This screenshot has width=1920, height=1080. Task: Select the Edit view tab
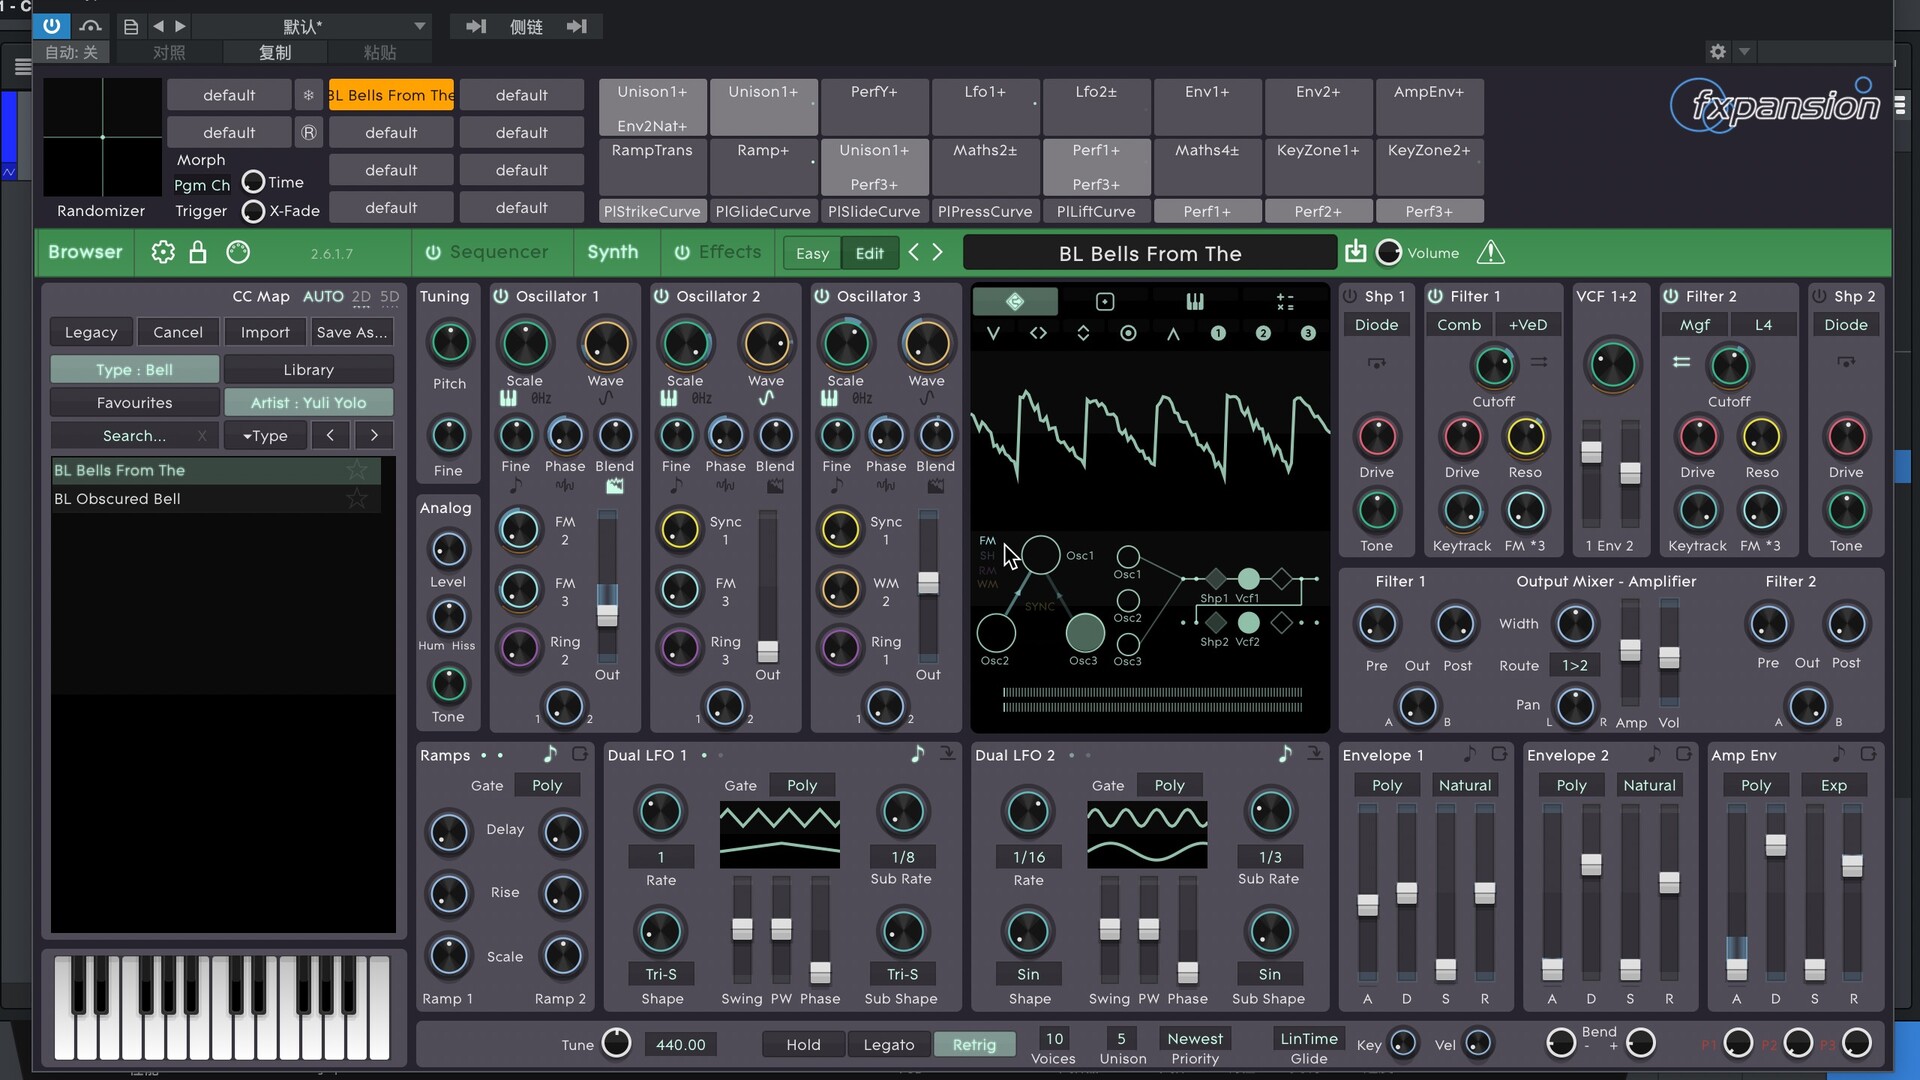point(869,253)
